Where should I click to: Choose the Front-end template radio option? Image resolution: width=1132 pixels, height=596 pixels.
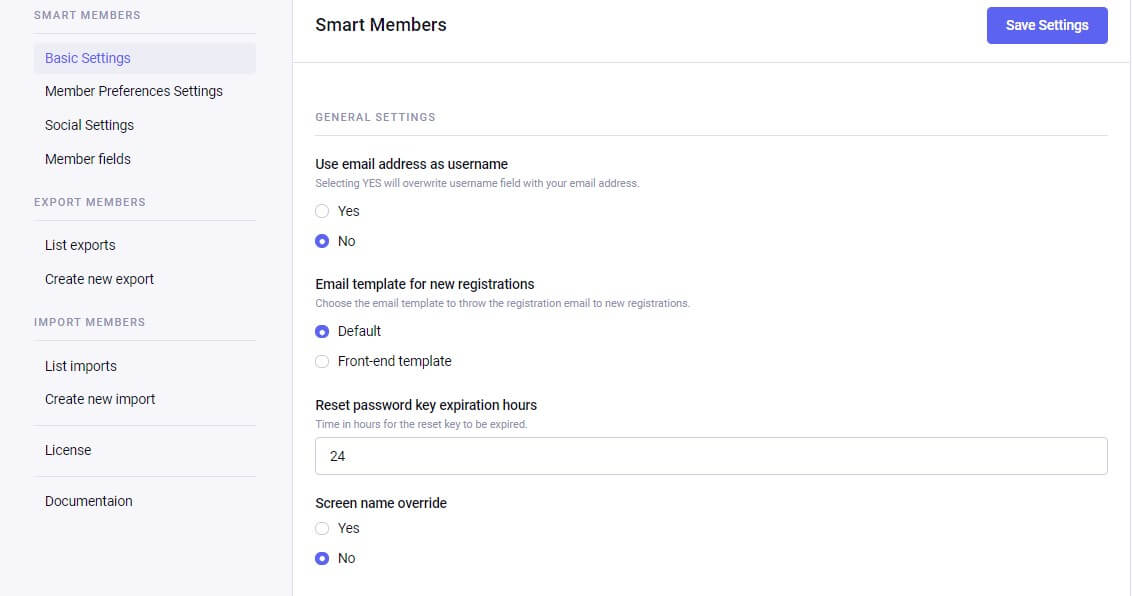point(322,361)
